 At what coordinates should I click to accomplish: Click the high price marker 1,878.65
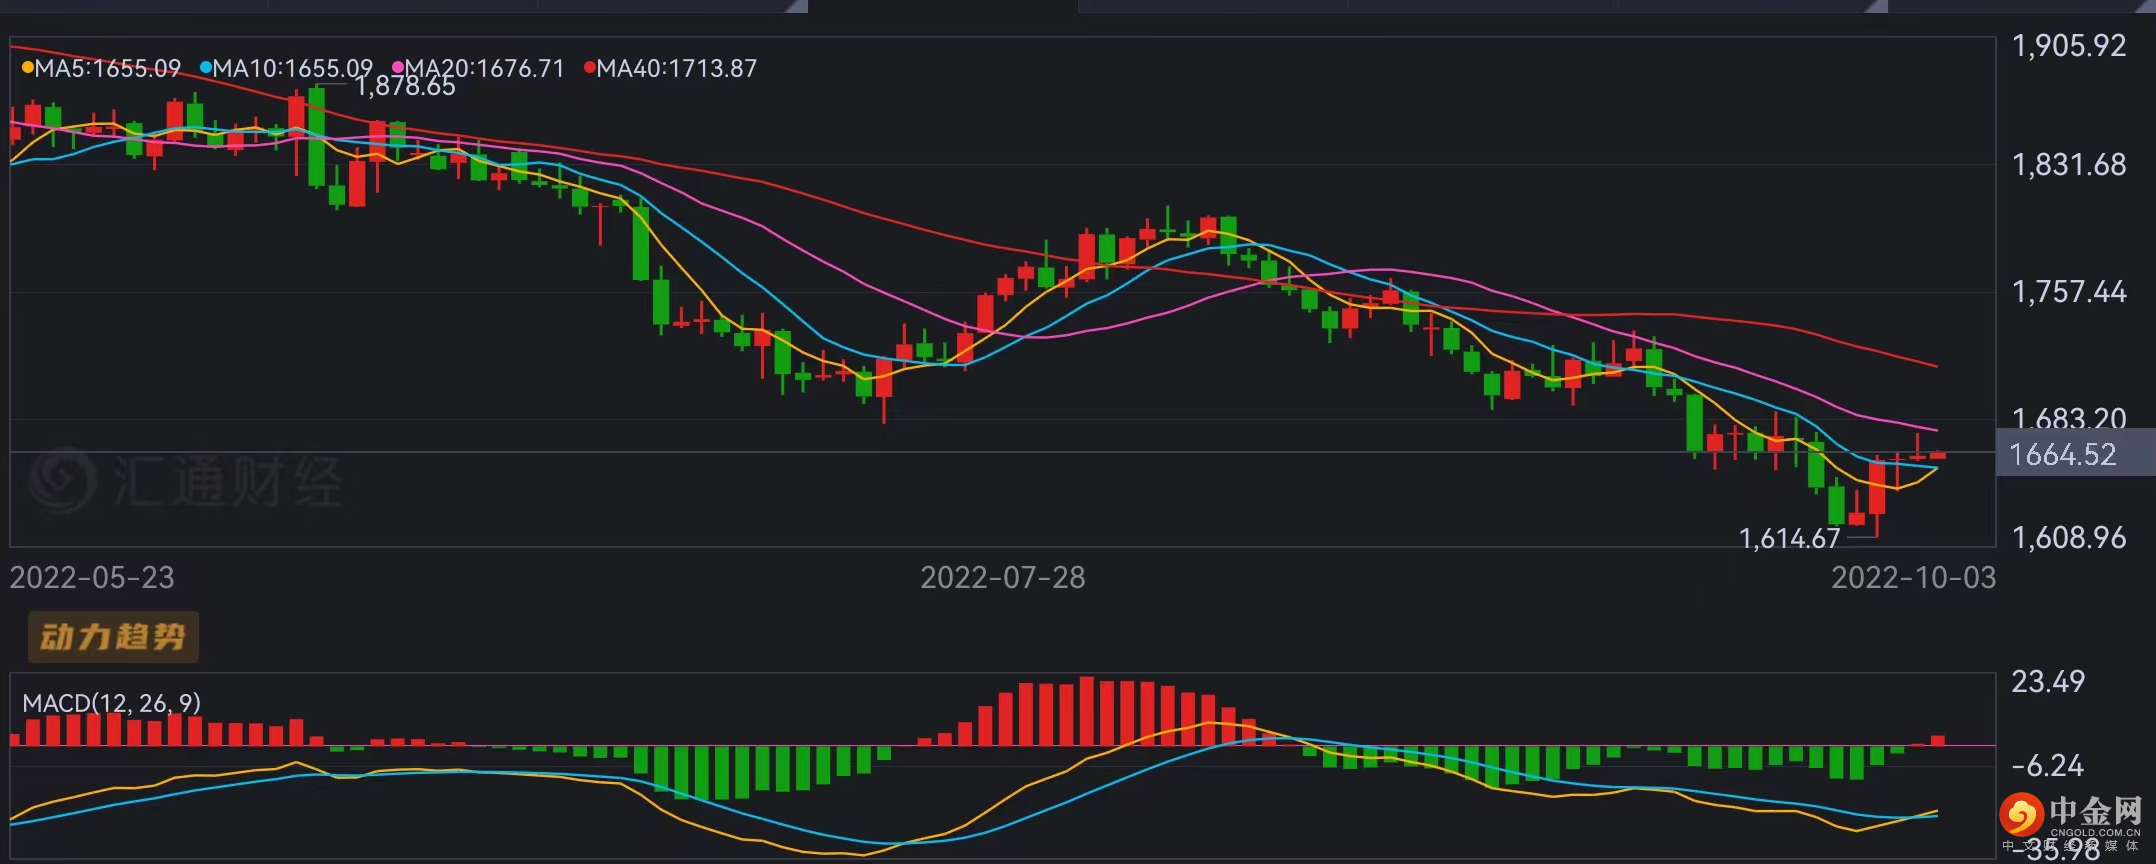click(405, 87)
